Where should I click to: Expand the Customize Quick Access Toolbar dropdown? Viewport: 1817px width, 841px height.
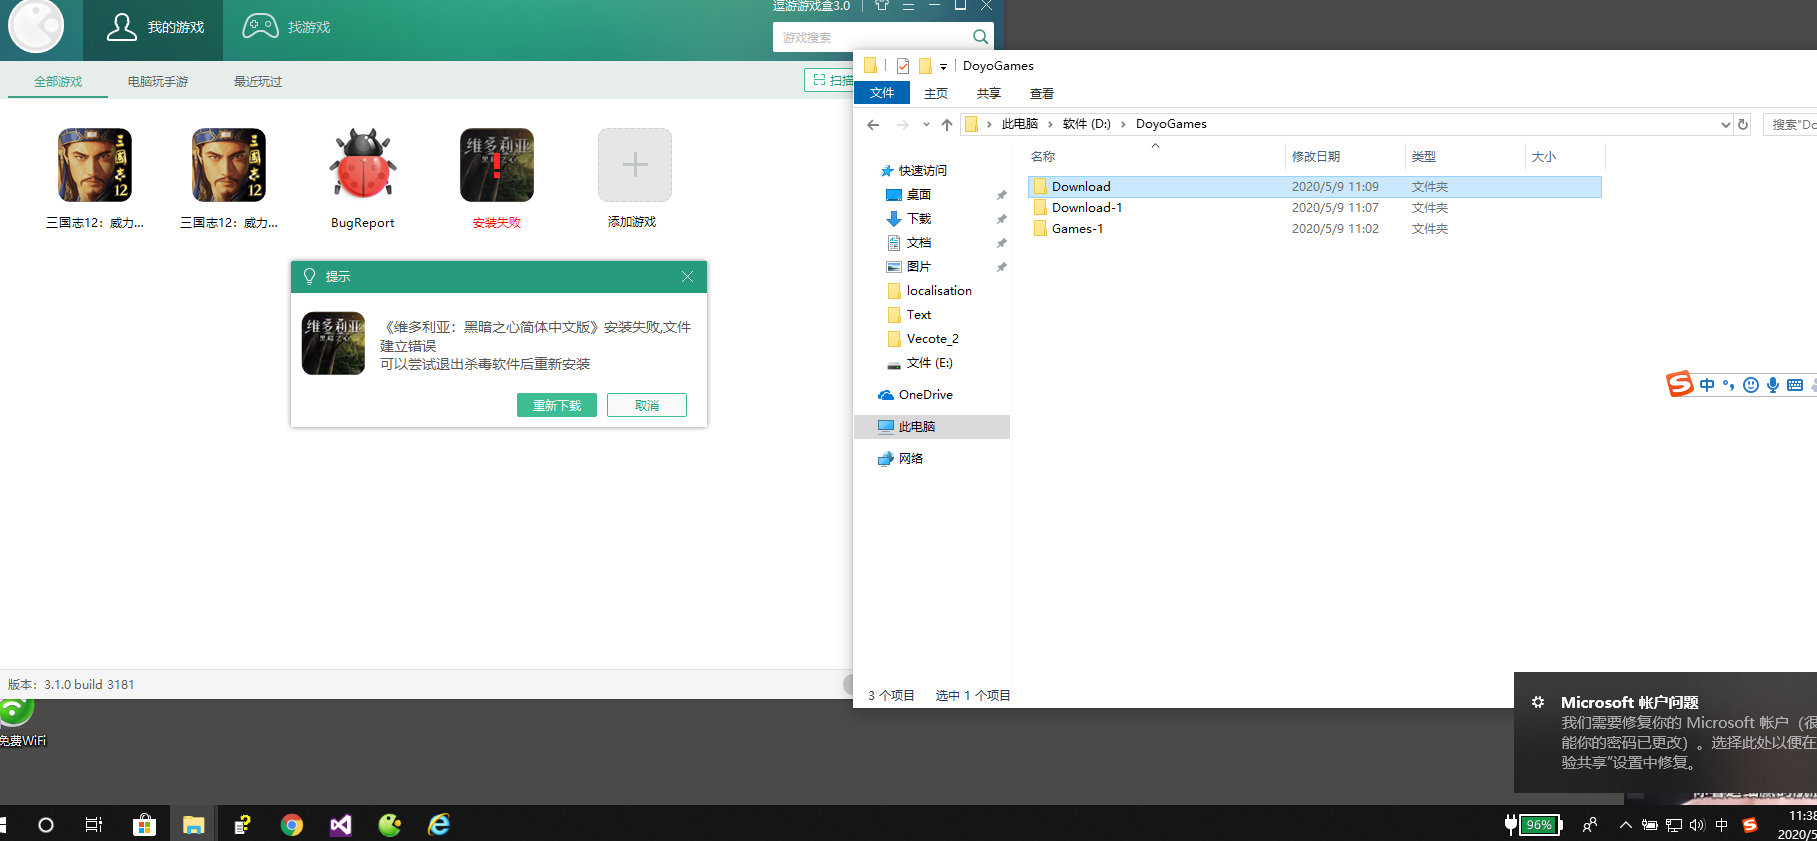click(x=943, y=67)
